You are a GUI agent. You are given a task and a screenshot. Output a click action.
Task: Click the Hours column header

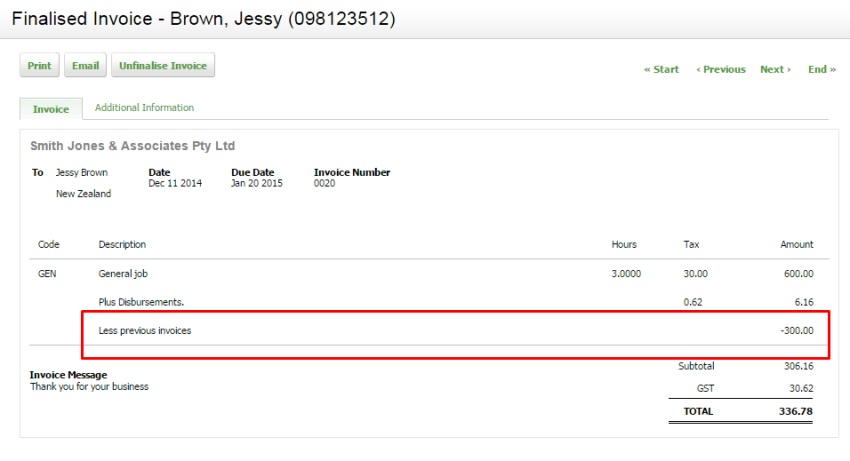coord(624,245)
